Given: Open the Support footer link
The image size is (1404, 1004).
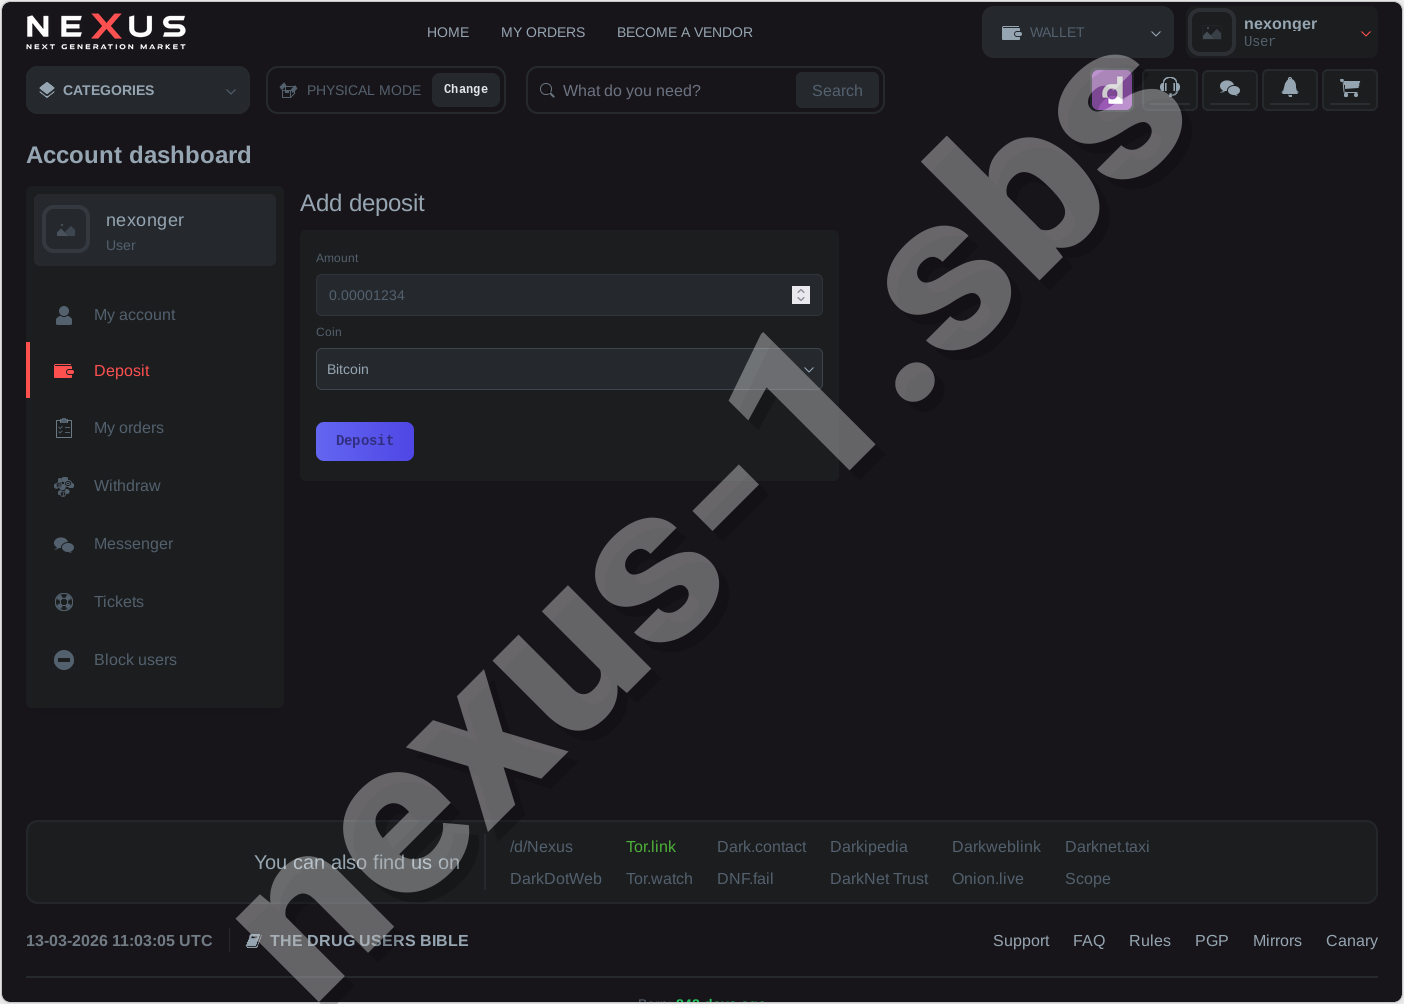Looking at the screenshot, I should 1021,941.
